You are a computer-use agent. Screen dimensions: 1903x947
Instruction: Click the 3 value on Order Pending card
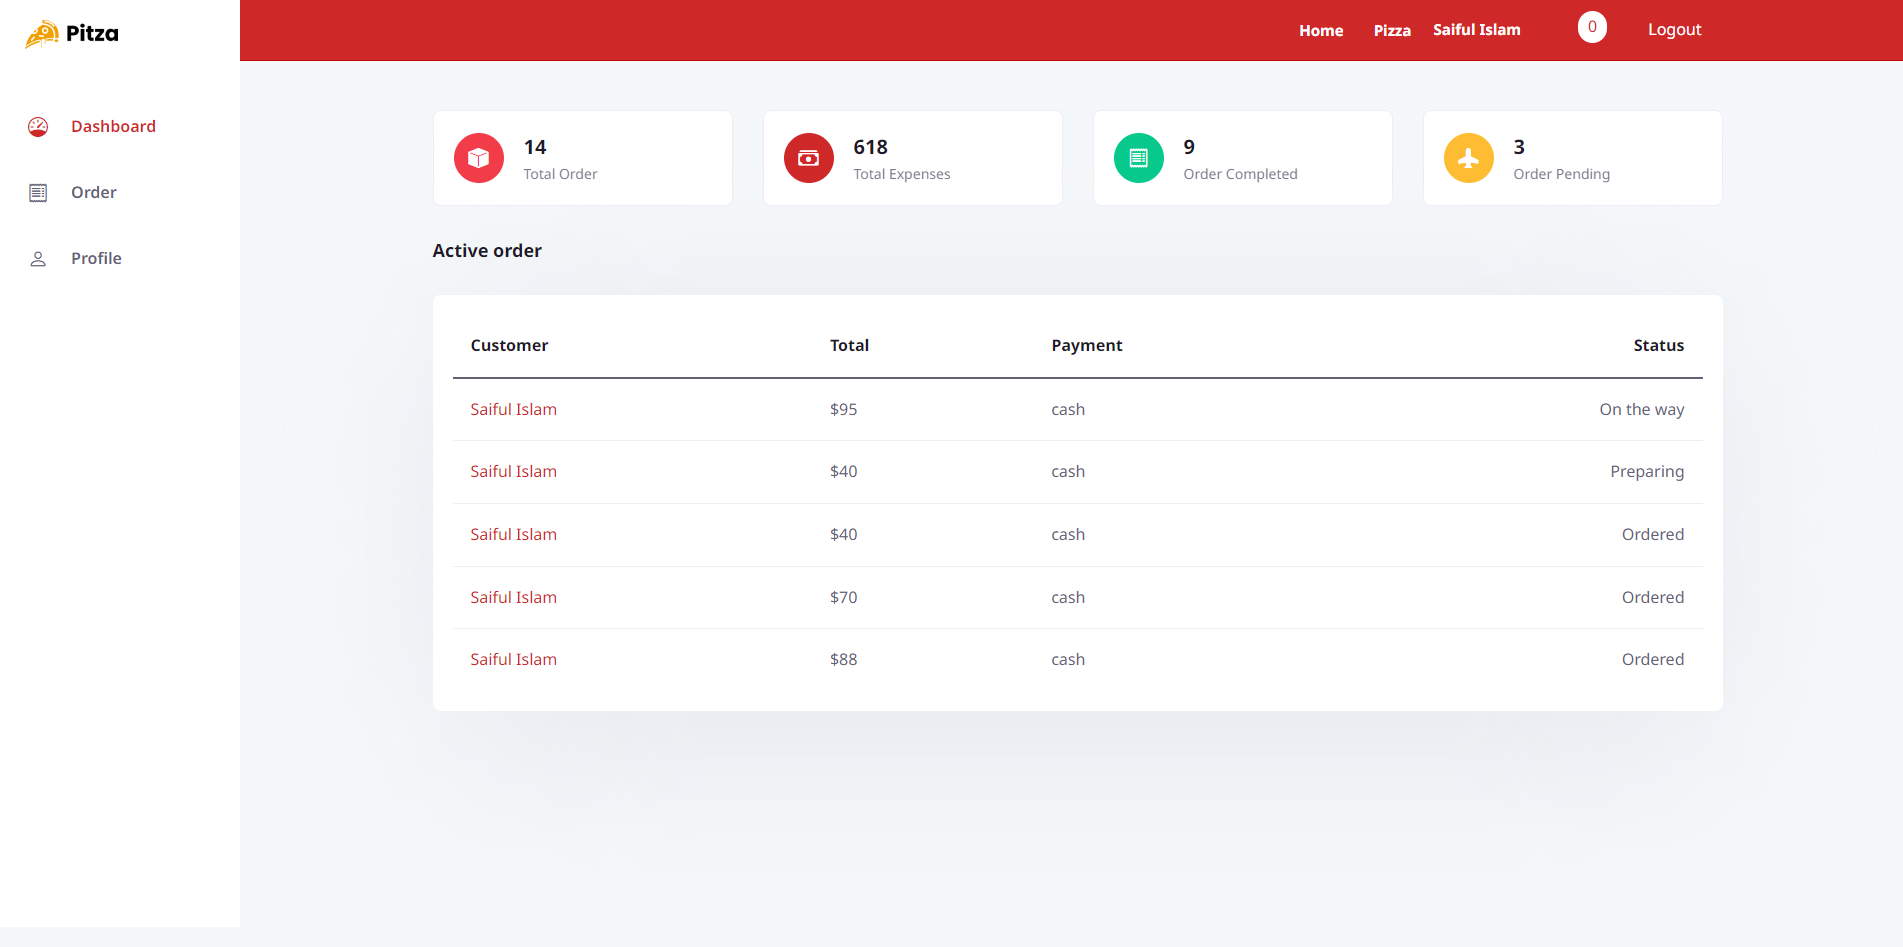[1519, 147]
